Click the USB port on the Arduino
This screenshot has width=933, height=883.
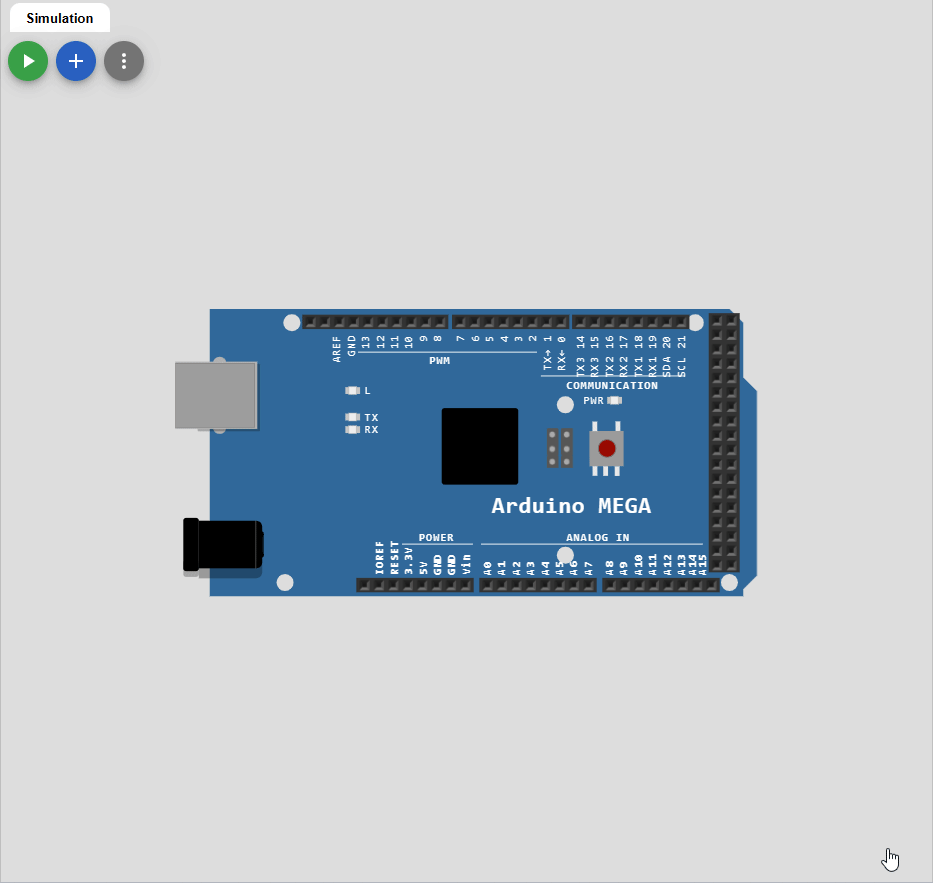coord(216,396)
